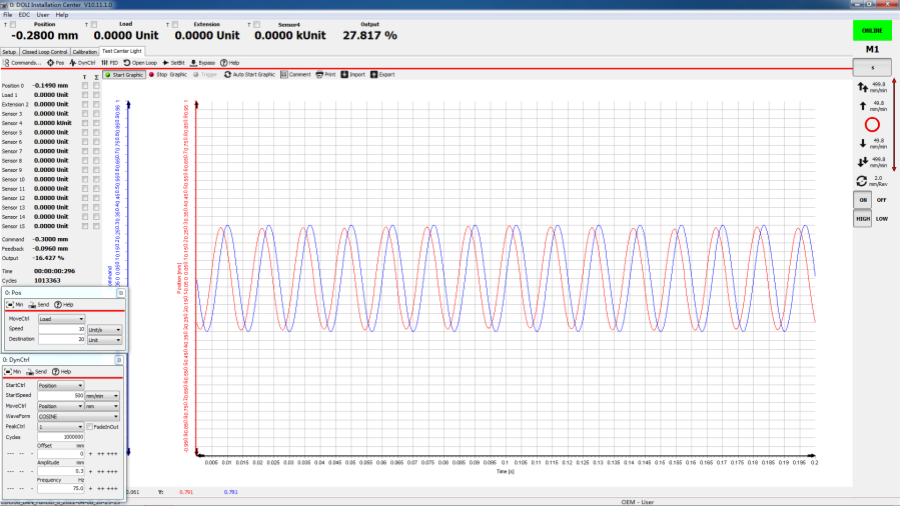Add a Comment to the graph
The width and height of the screenshot is (900, 506).
pos(296,75)
